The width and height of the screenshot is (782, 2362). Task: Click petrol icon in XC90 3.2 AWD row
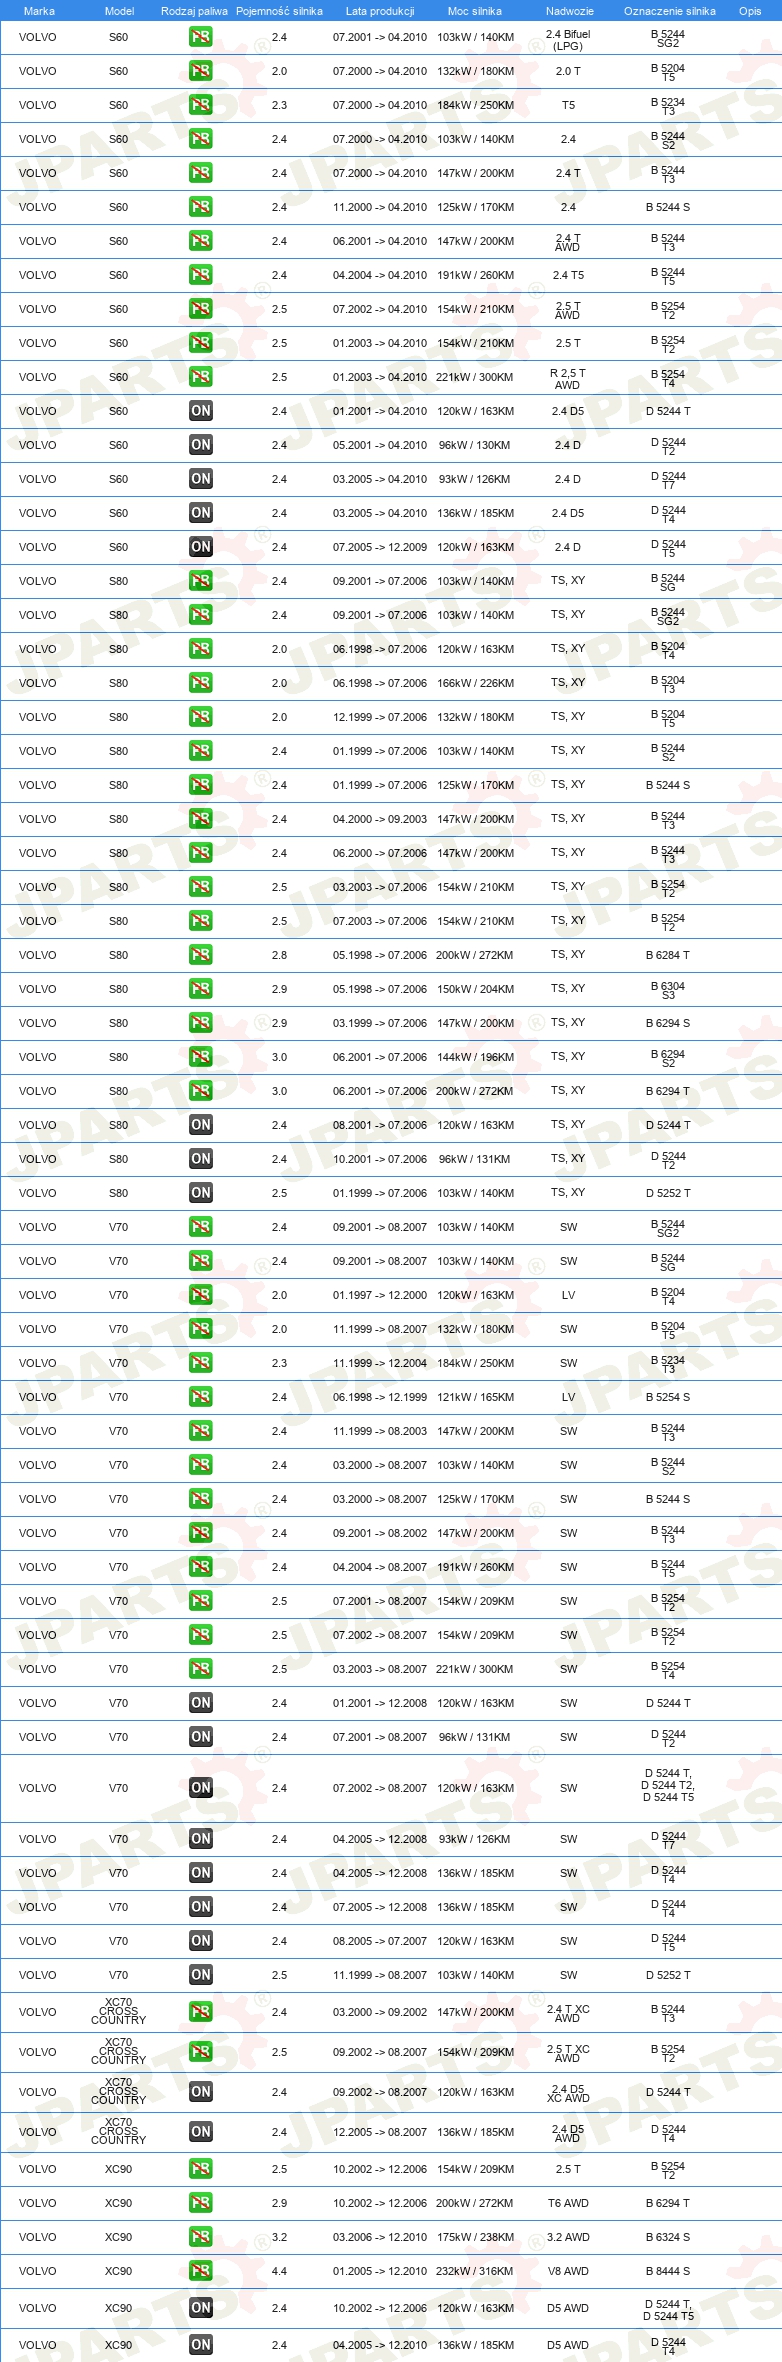[200, 2237]
